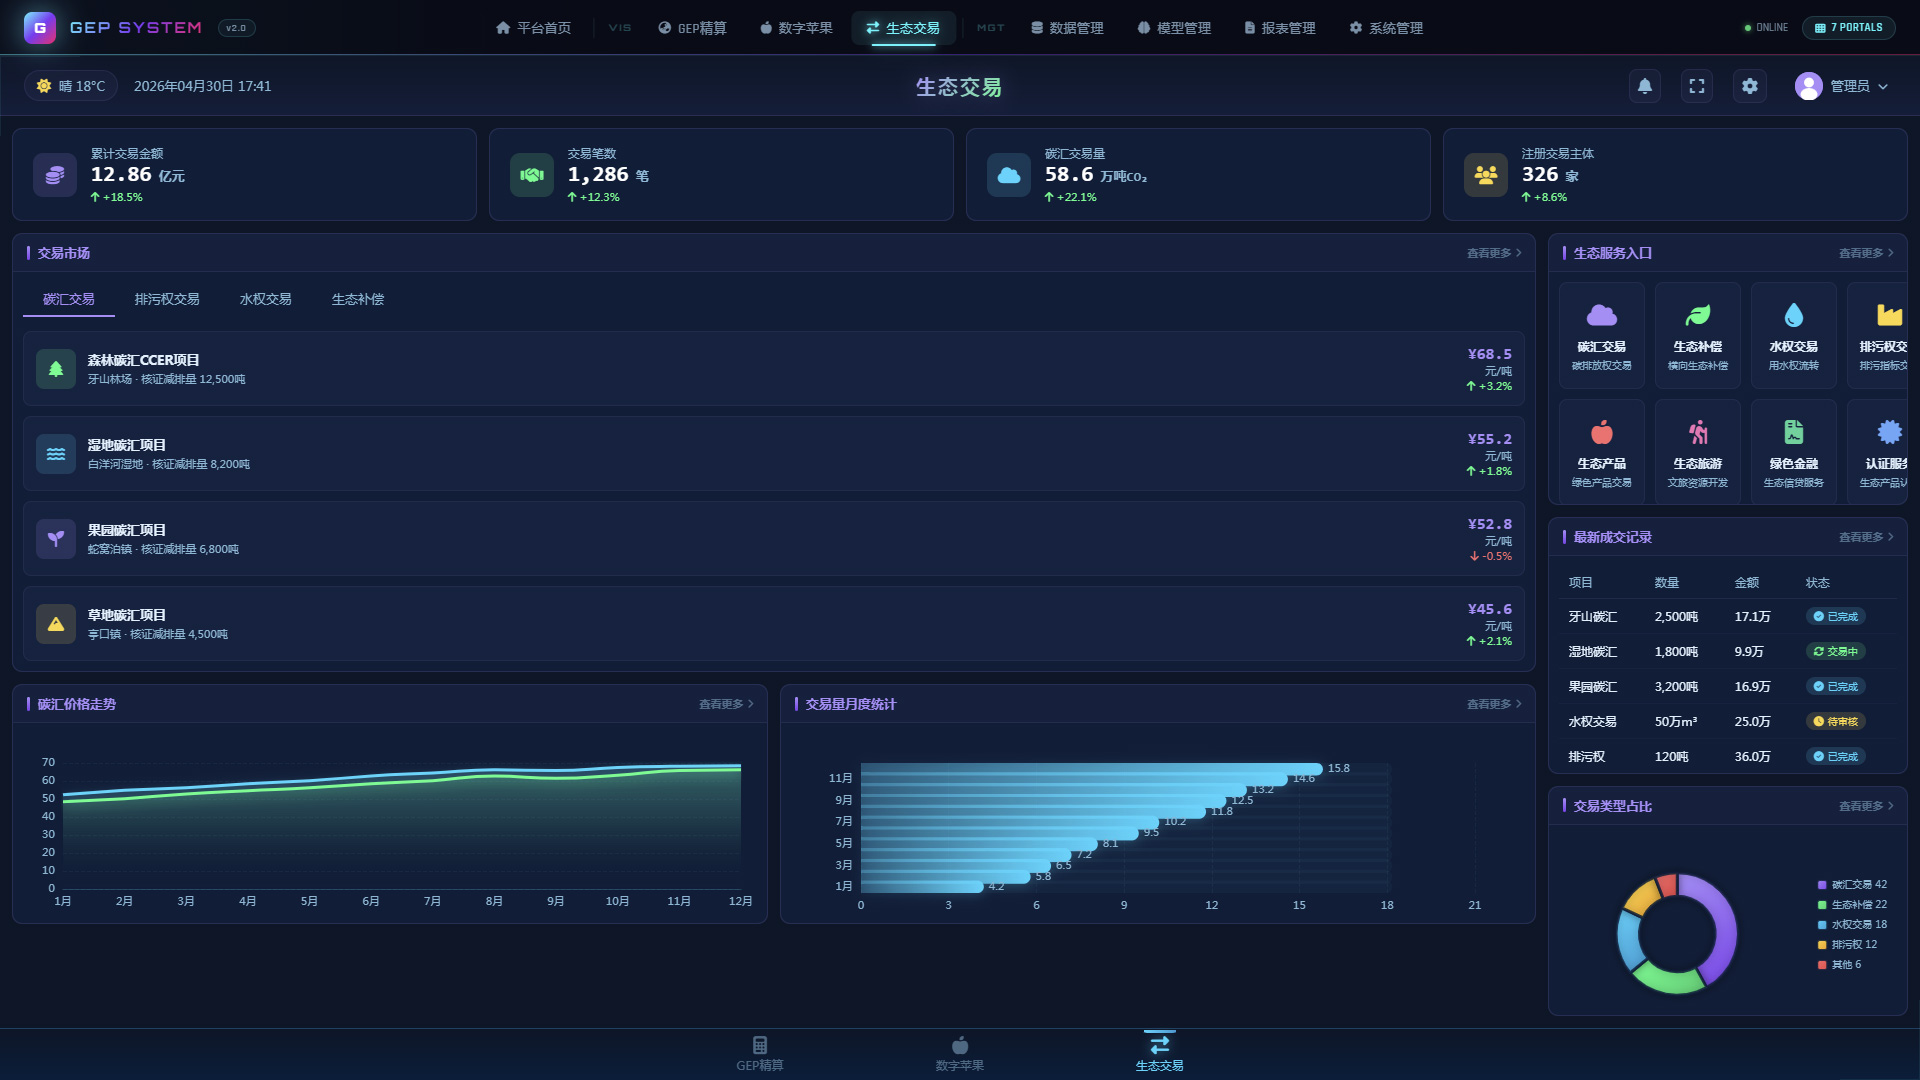Open the 森林碳汇CCER项目 listing
The height and width of the screenshot is (1080, 1920).
click(x=773, y=369)
